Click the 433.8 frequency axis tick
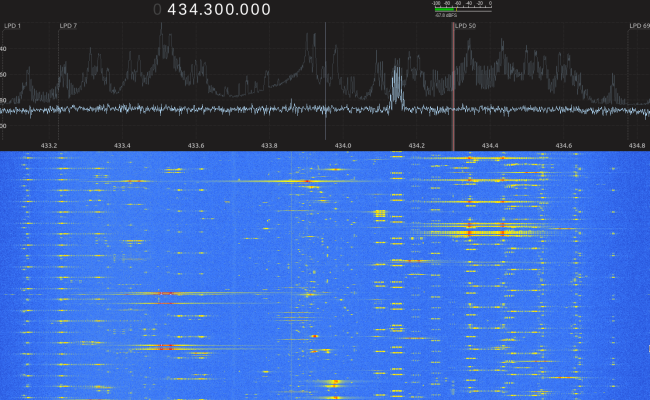Screen dimensions: 650x400 point(269,145)
